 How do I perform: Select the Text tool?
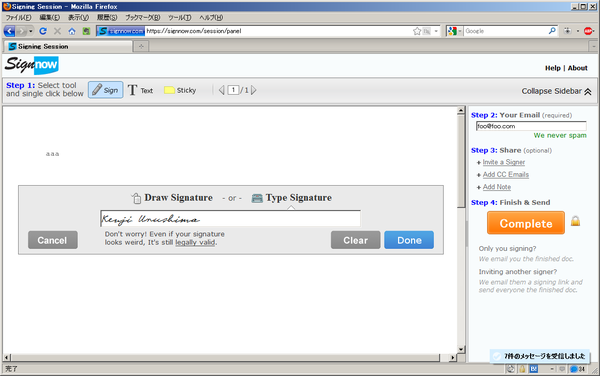tap(140, 90)
